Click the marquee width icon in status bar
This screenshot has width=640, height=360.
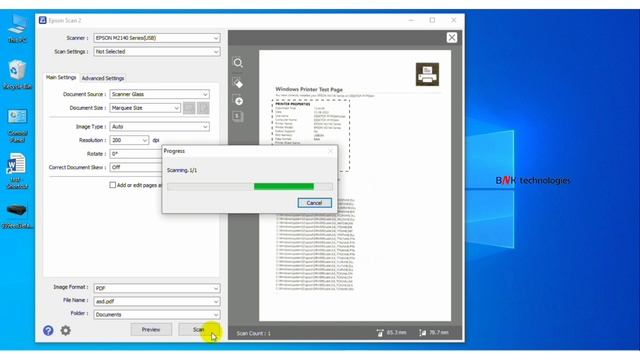(380, 333)
